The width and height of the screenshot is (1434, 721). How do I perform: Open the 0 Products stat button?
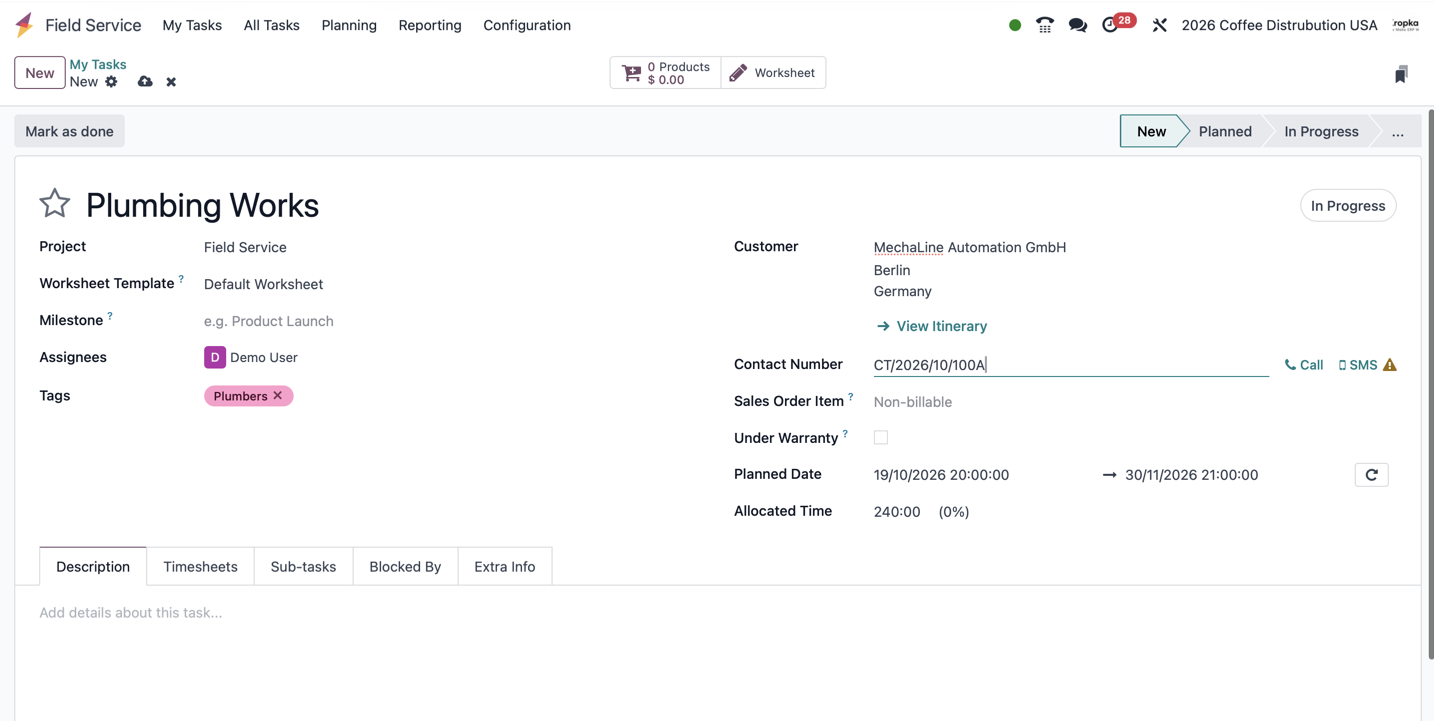(665, 73)
